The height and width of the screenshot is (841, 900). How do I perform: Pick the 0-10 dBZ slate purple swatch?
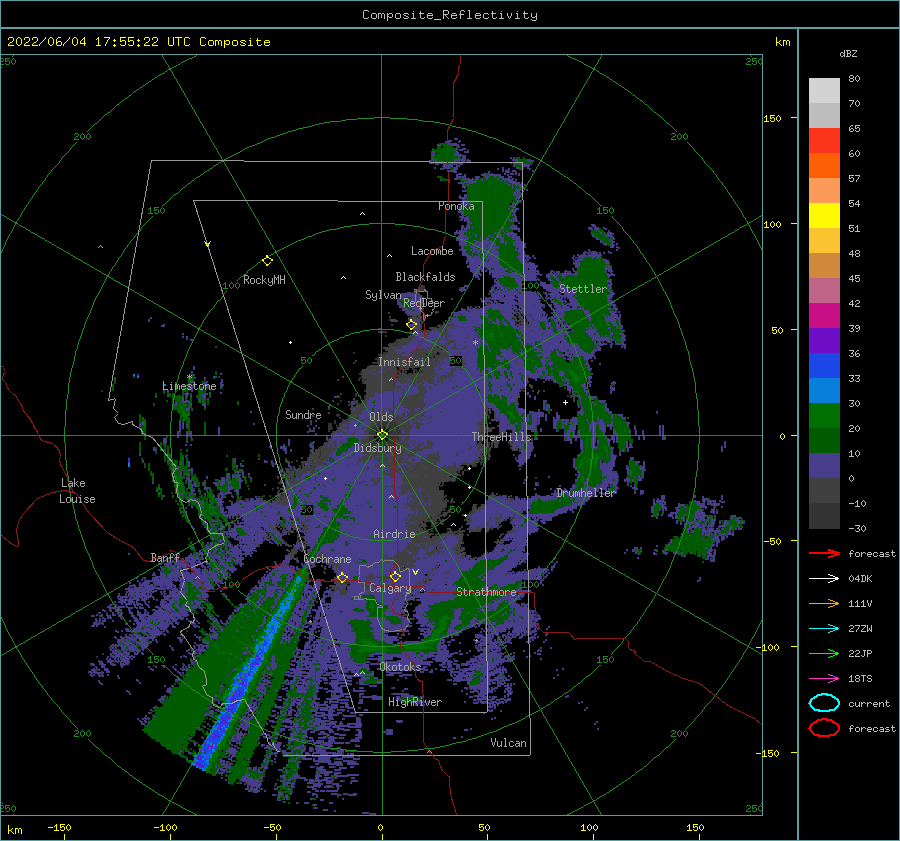point(824,466)
